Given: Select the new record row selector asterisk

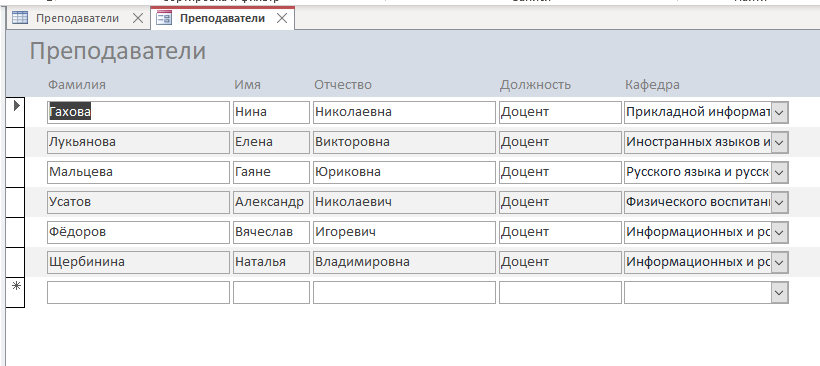Looking at the screenshot, I should [x=15, y=292].
